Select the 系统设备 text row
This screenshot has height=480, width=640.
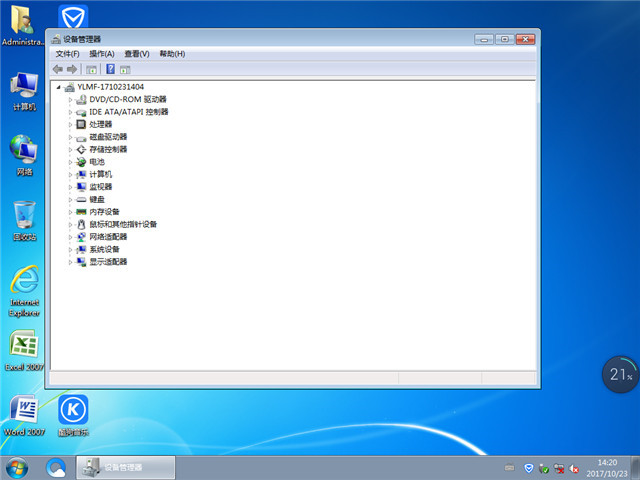pos(104,249)
